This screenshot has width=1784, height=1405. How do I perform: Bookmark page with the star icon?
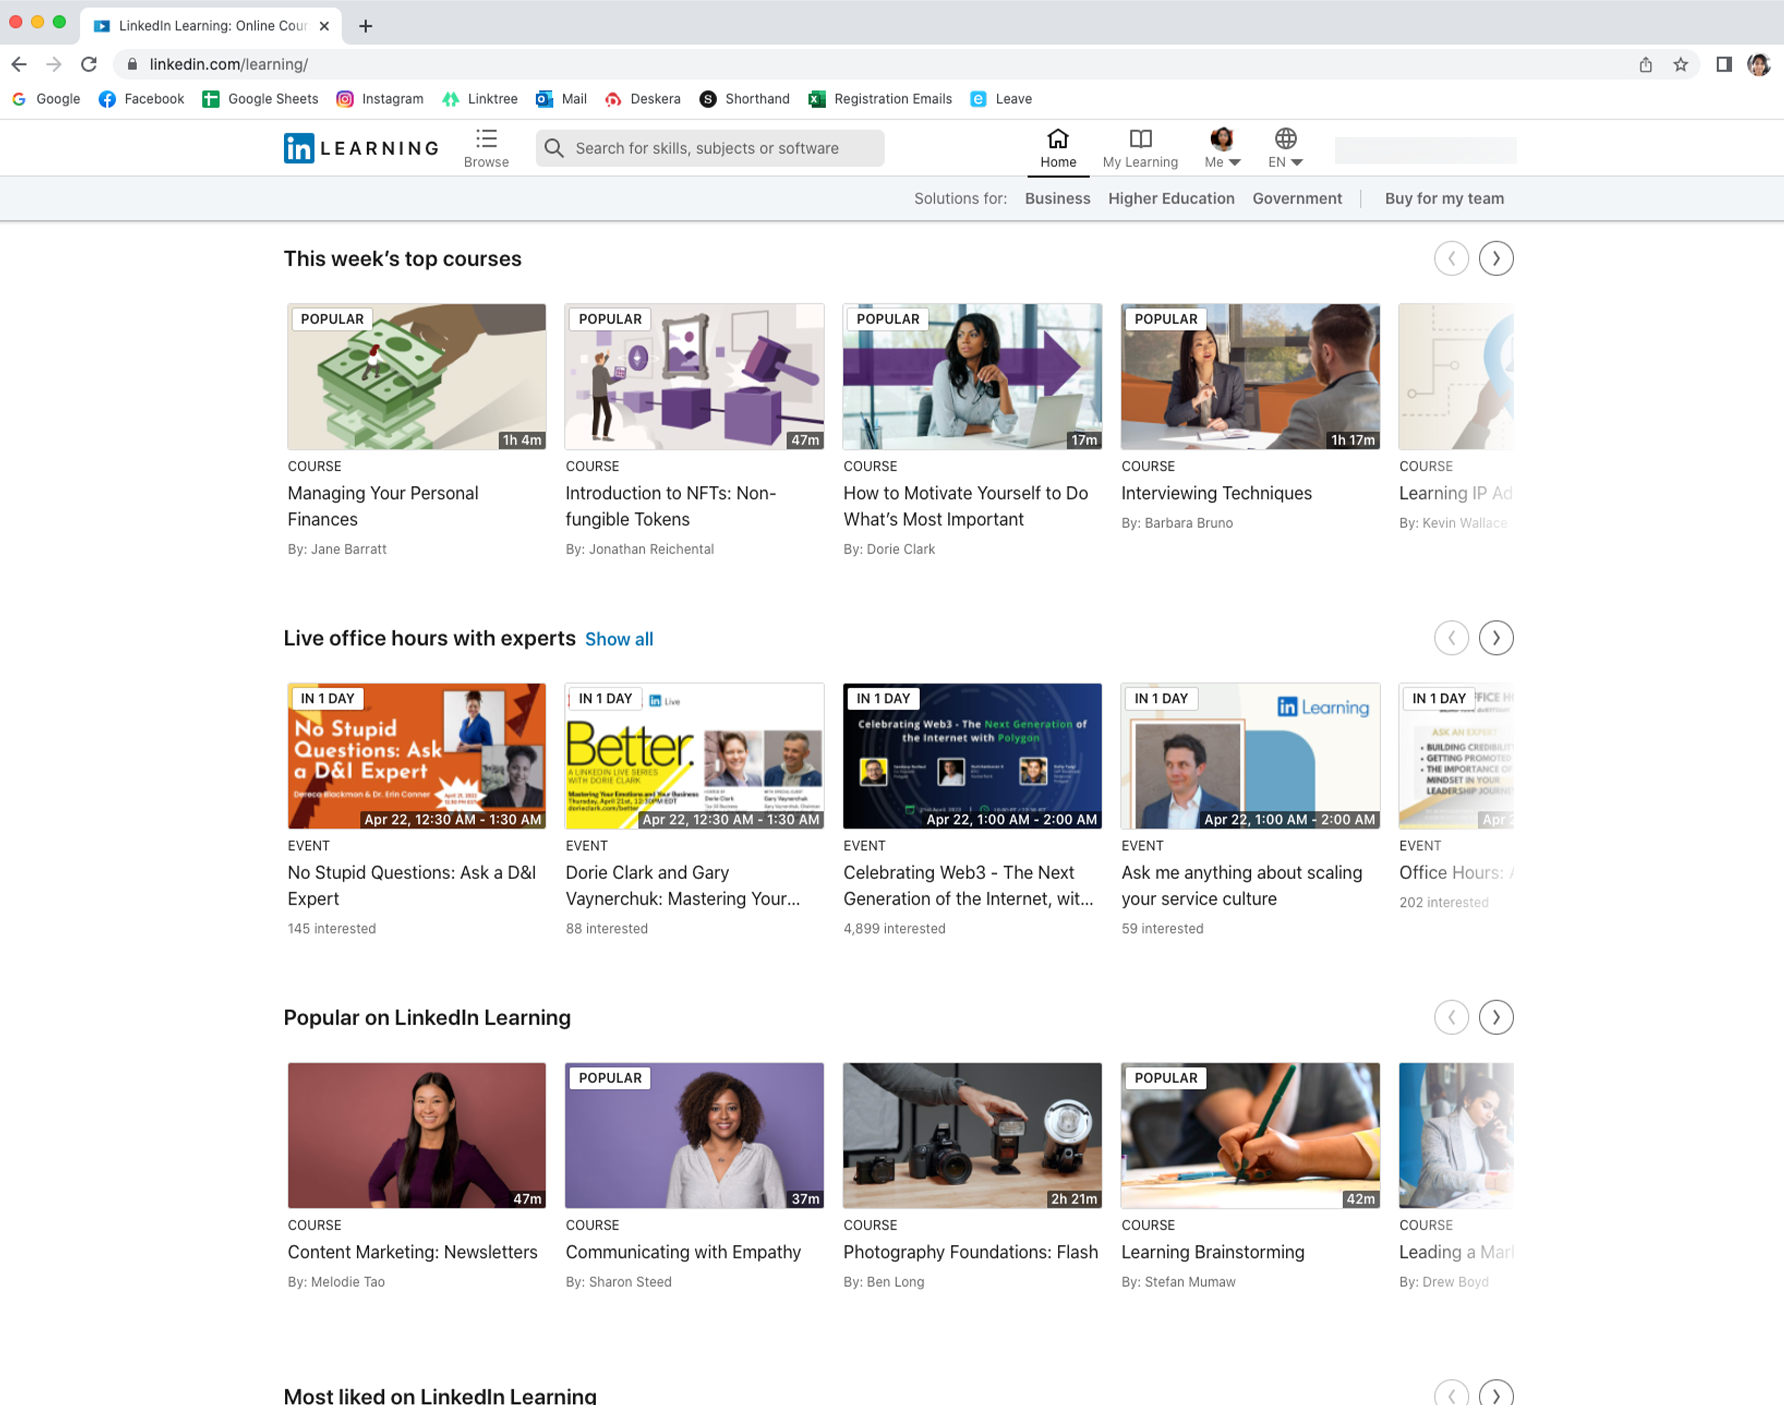point(1681,64)
